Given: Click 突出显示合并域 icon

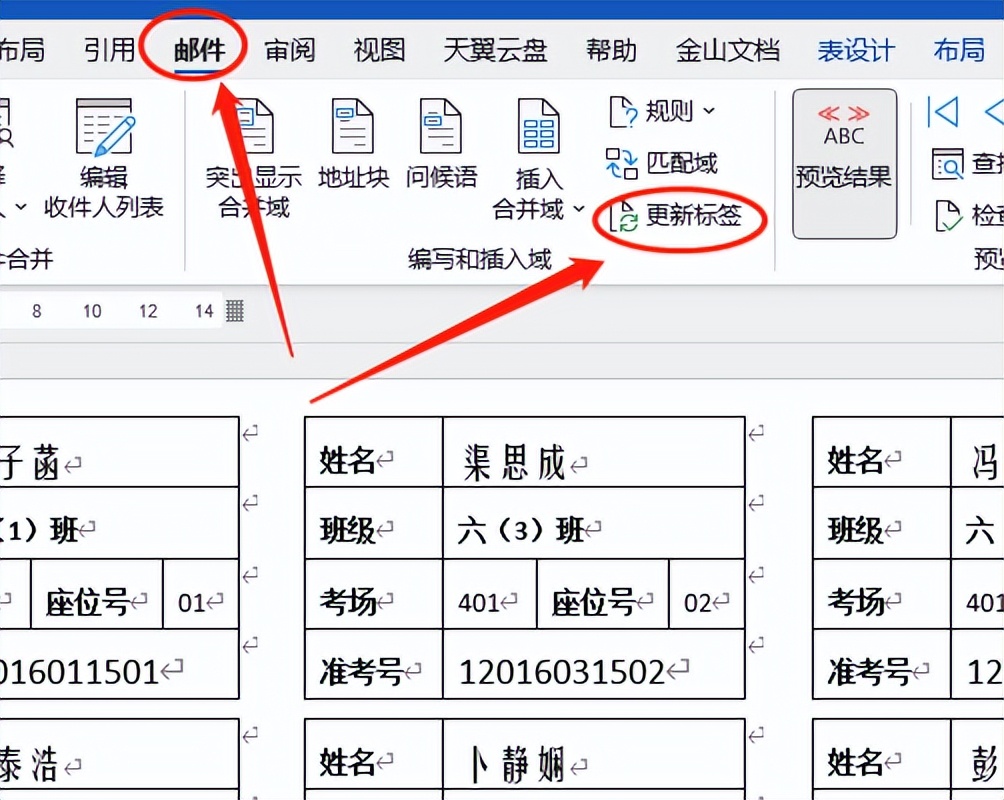Looking at the screenshot, I should pos(254,126).
